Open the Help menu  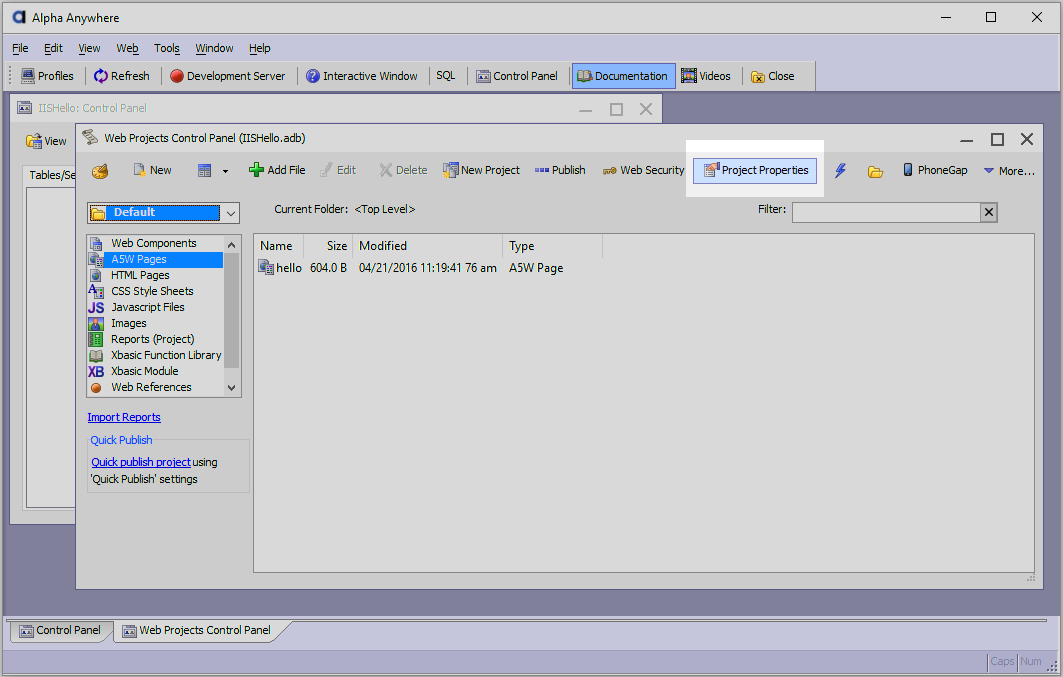click(x=259, y=48)
